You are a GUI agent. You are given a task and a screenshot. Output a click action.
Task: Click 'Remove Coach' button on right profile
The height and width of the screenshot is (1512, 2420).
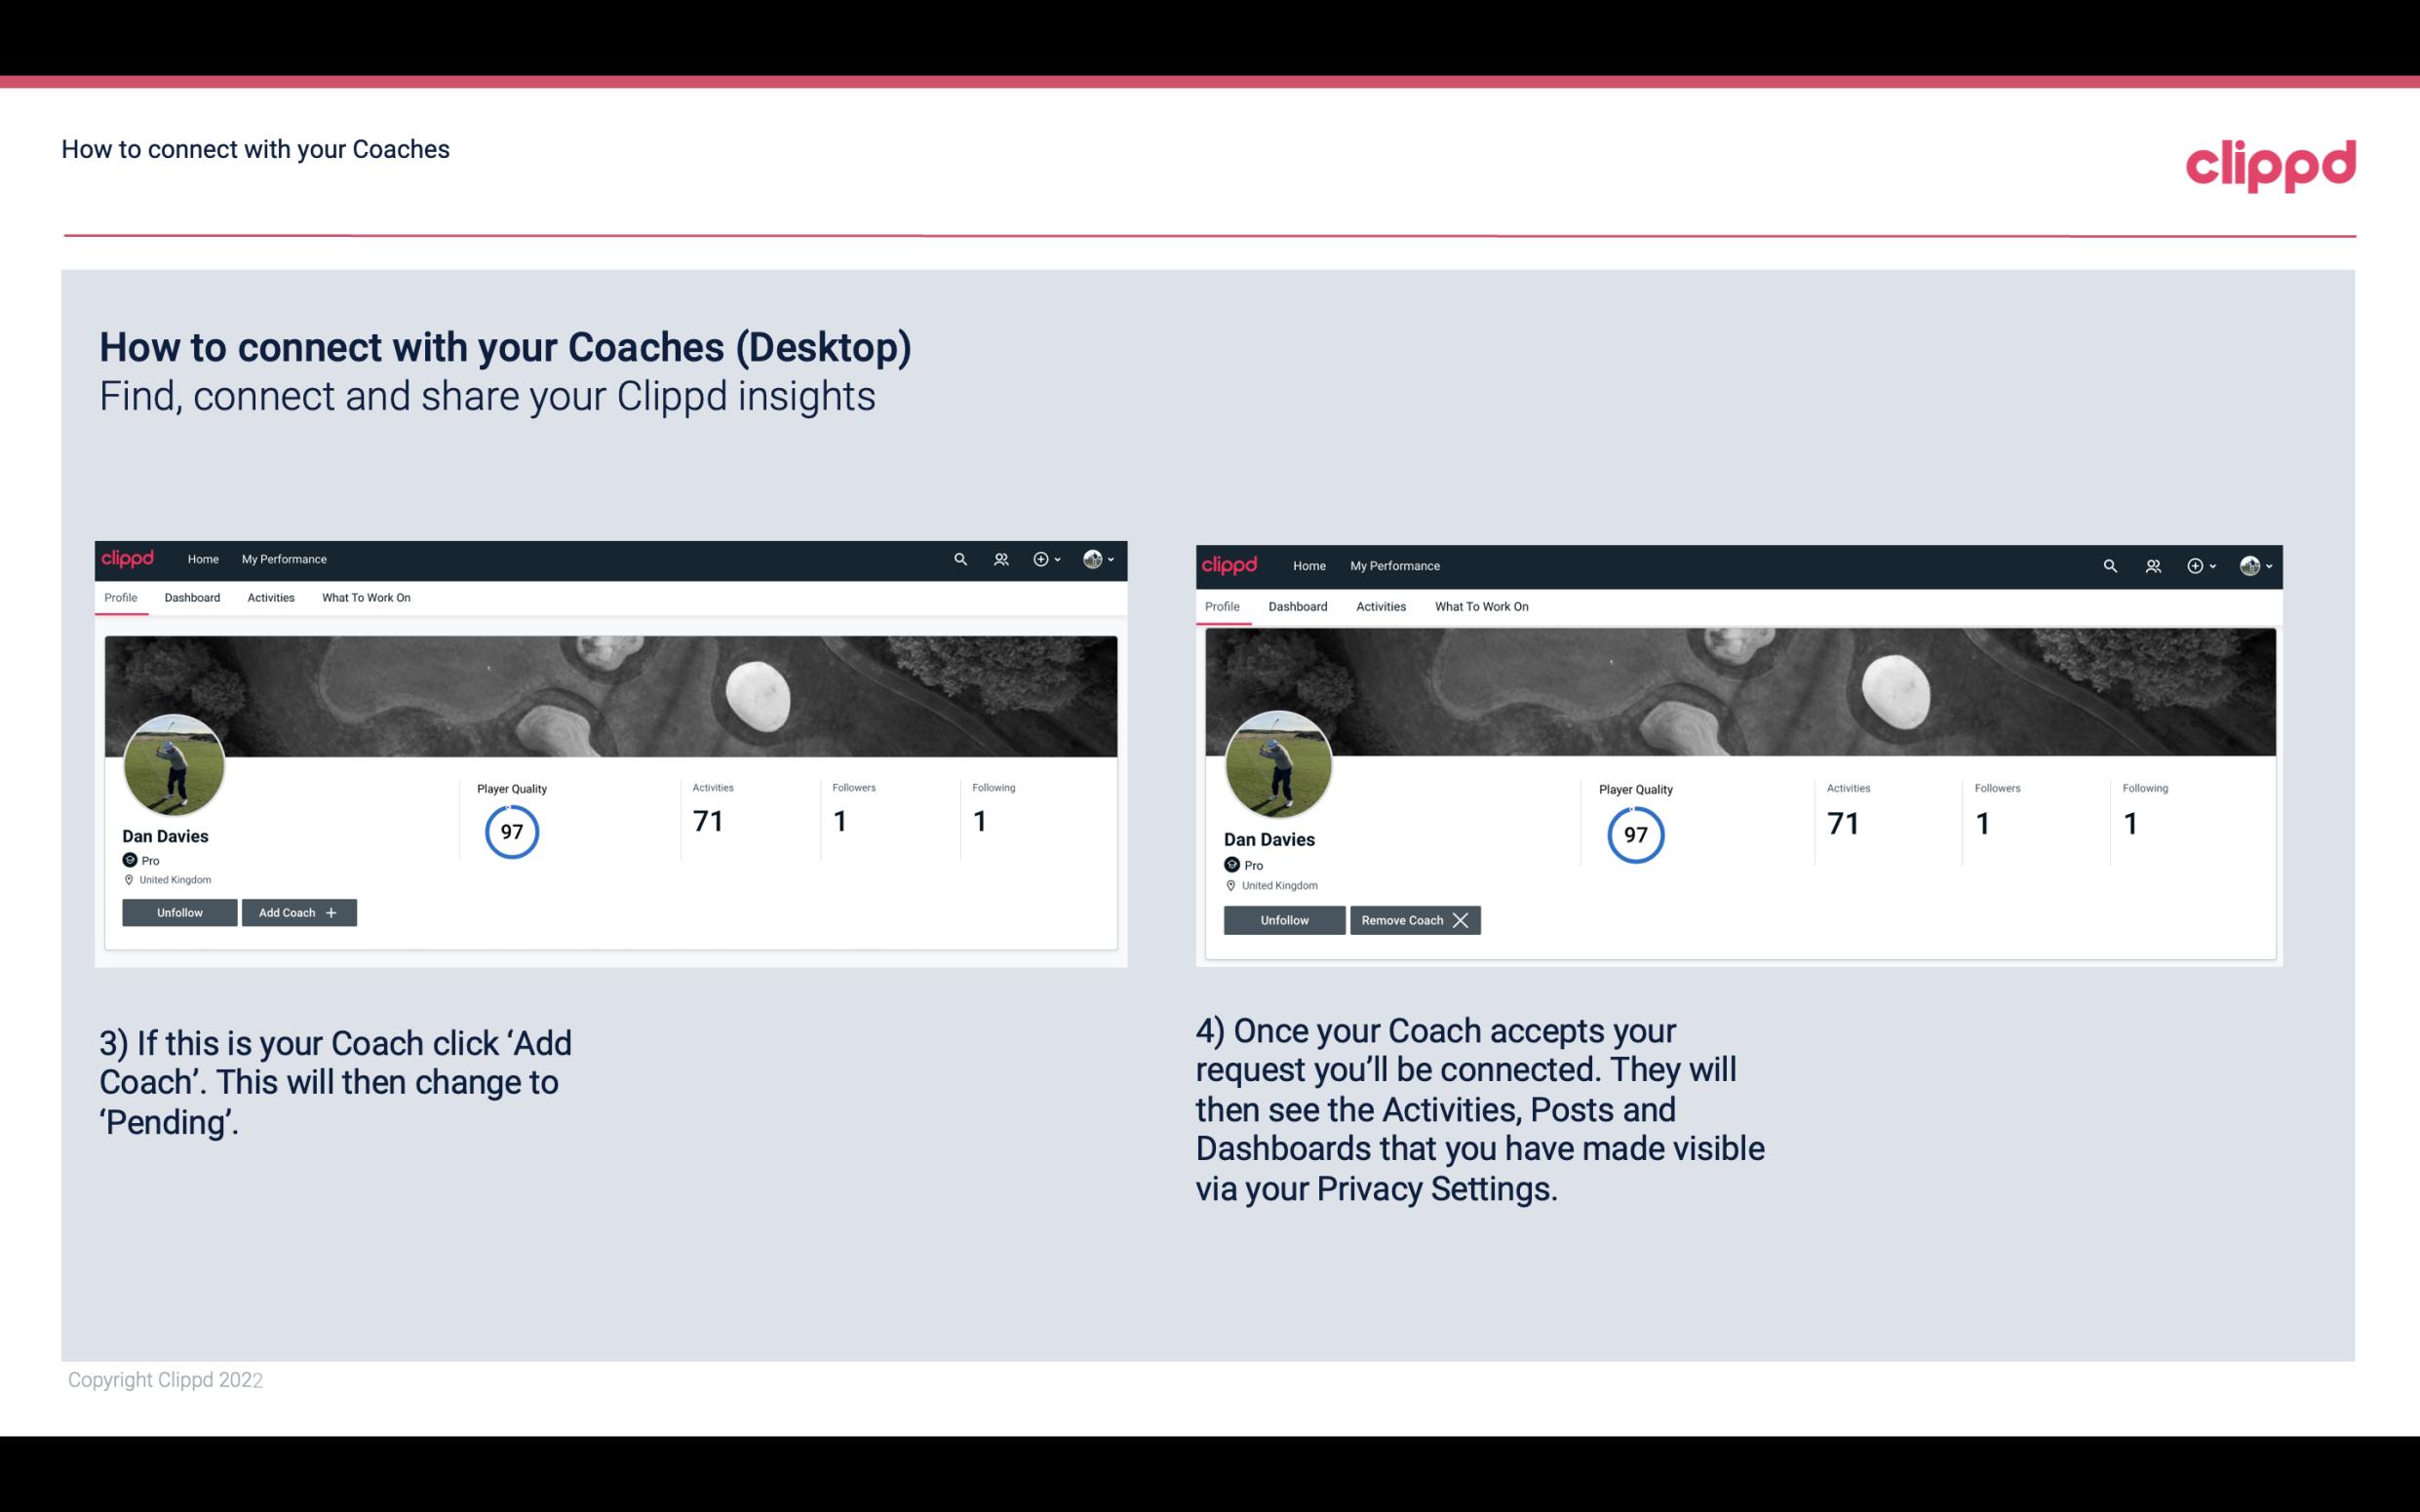[x=1415, y=919]
